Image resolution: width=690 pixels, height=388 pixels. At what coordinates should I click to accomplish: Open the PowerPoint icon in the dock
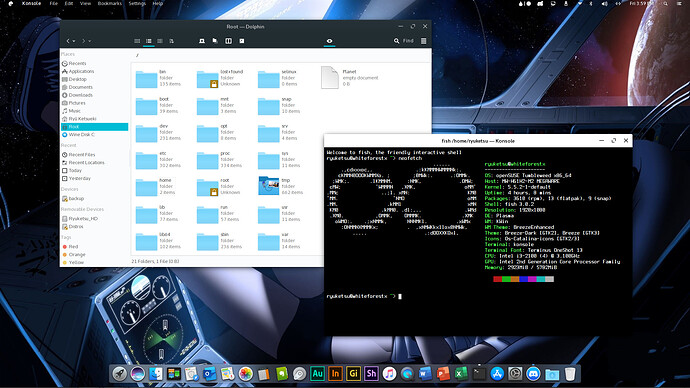(x=443, y=374)
